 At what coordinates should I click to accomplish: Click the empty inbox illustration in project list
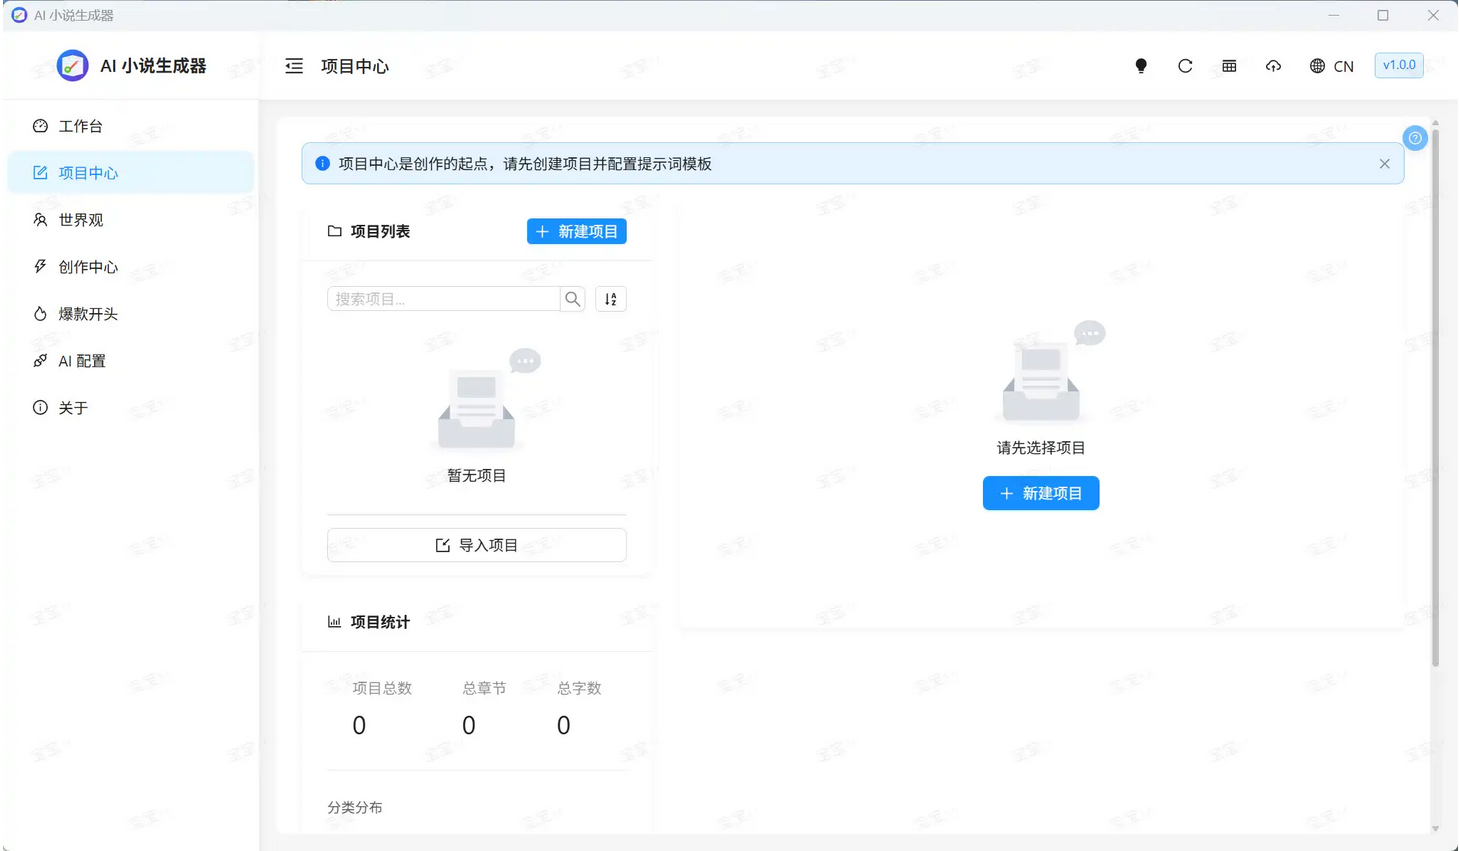coord(486,399)
